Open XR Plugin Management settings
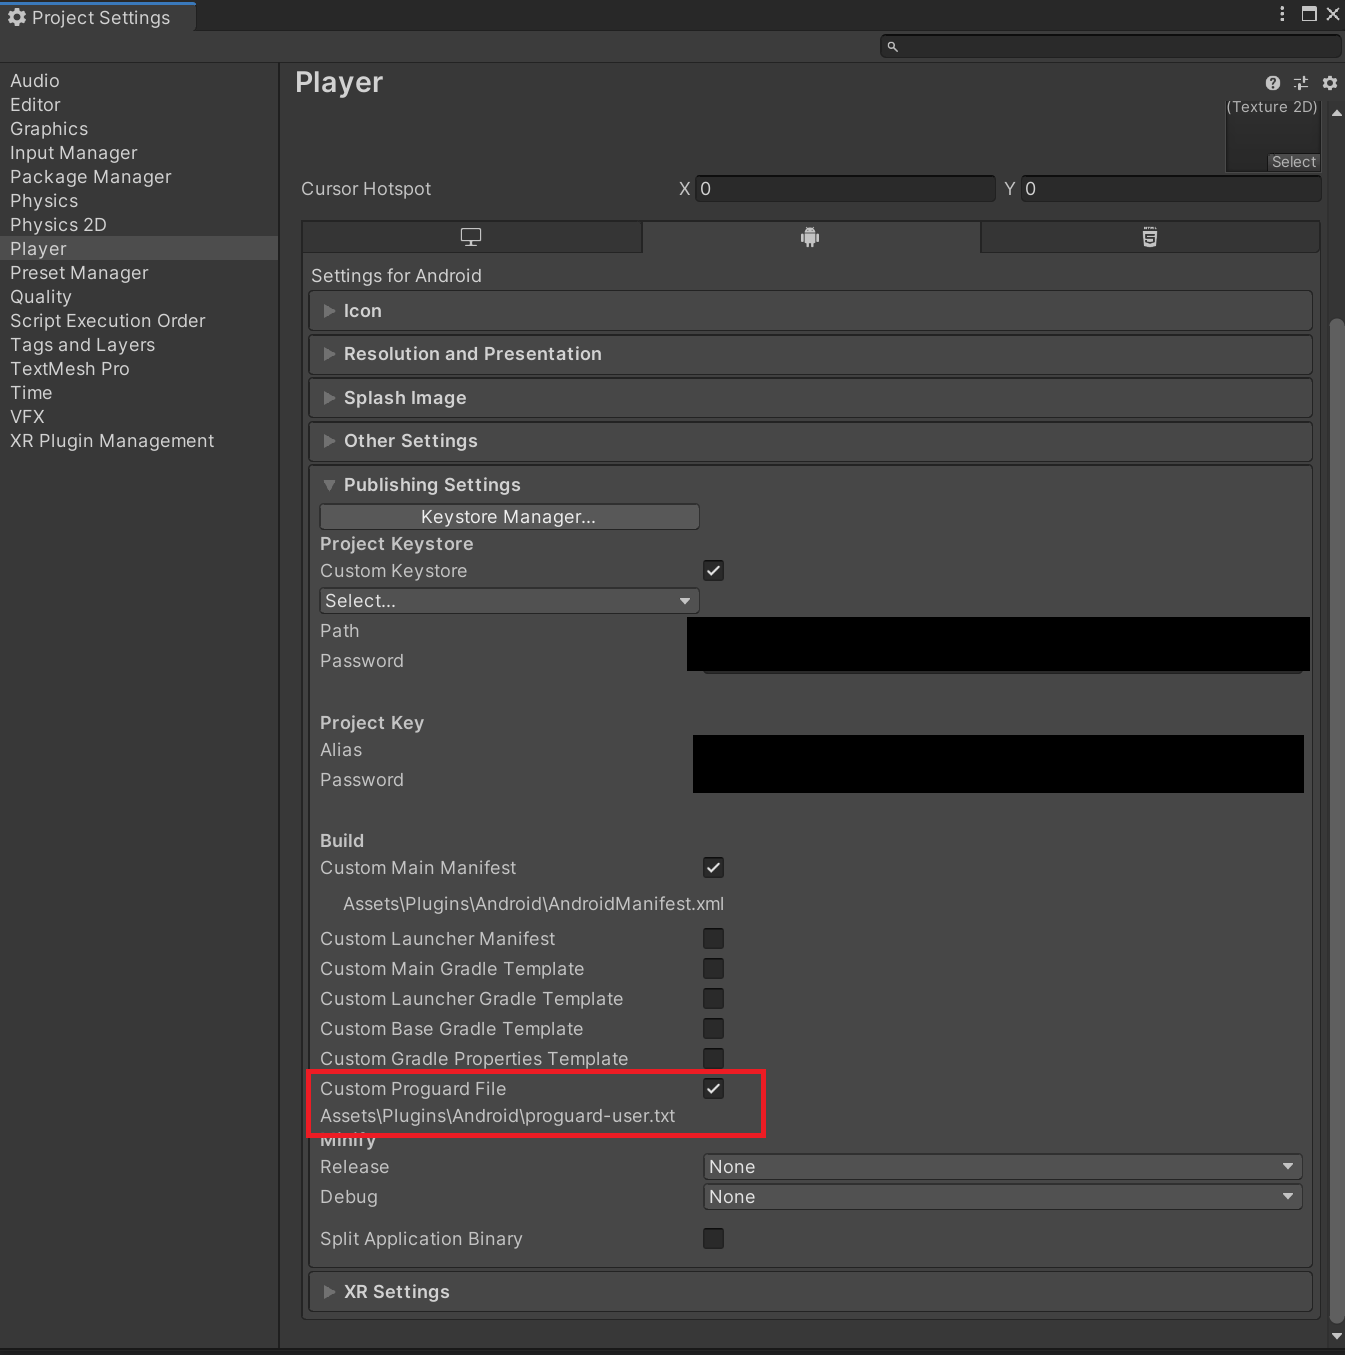 [112, 440]
